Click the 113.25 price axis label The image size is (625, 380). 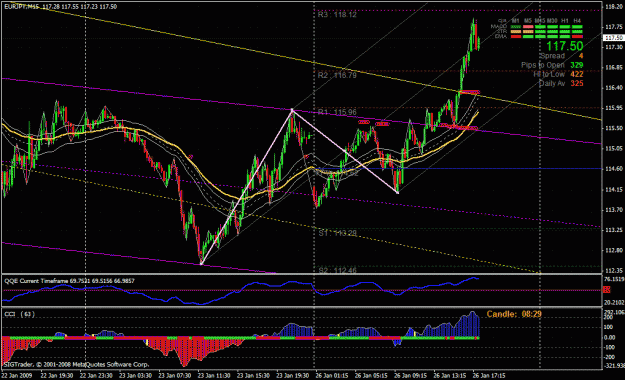[614, 230]
